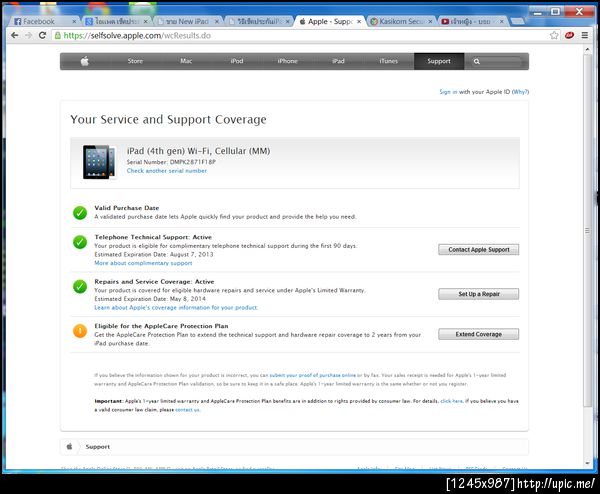Open the iPhone section in Apple nav

[287, 61]
